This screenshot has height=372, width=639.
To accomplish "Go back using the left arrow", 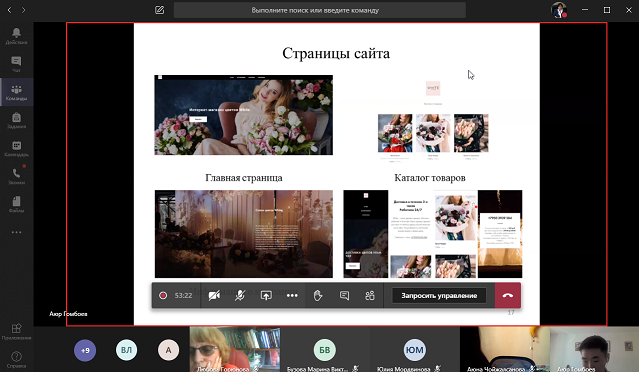I will [10, 10].
